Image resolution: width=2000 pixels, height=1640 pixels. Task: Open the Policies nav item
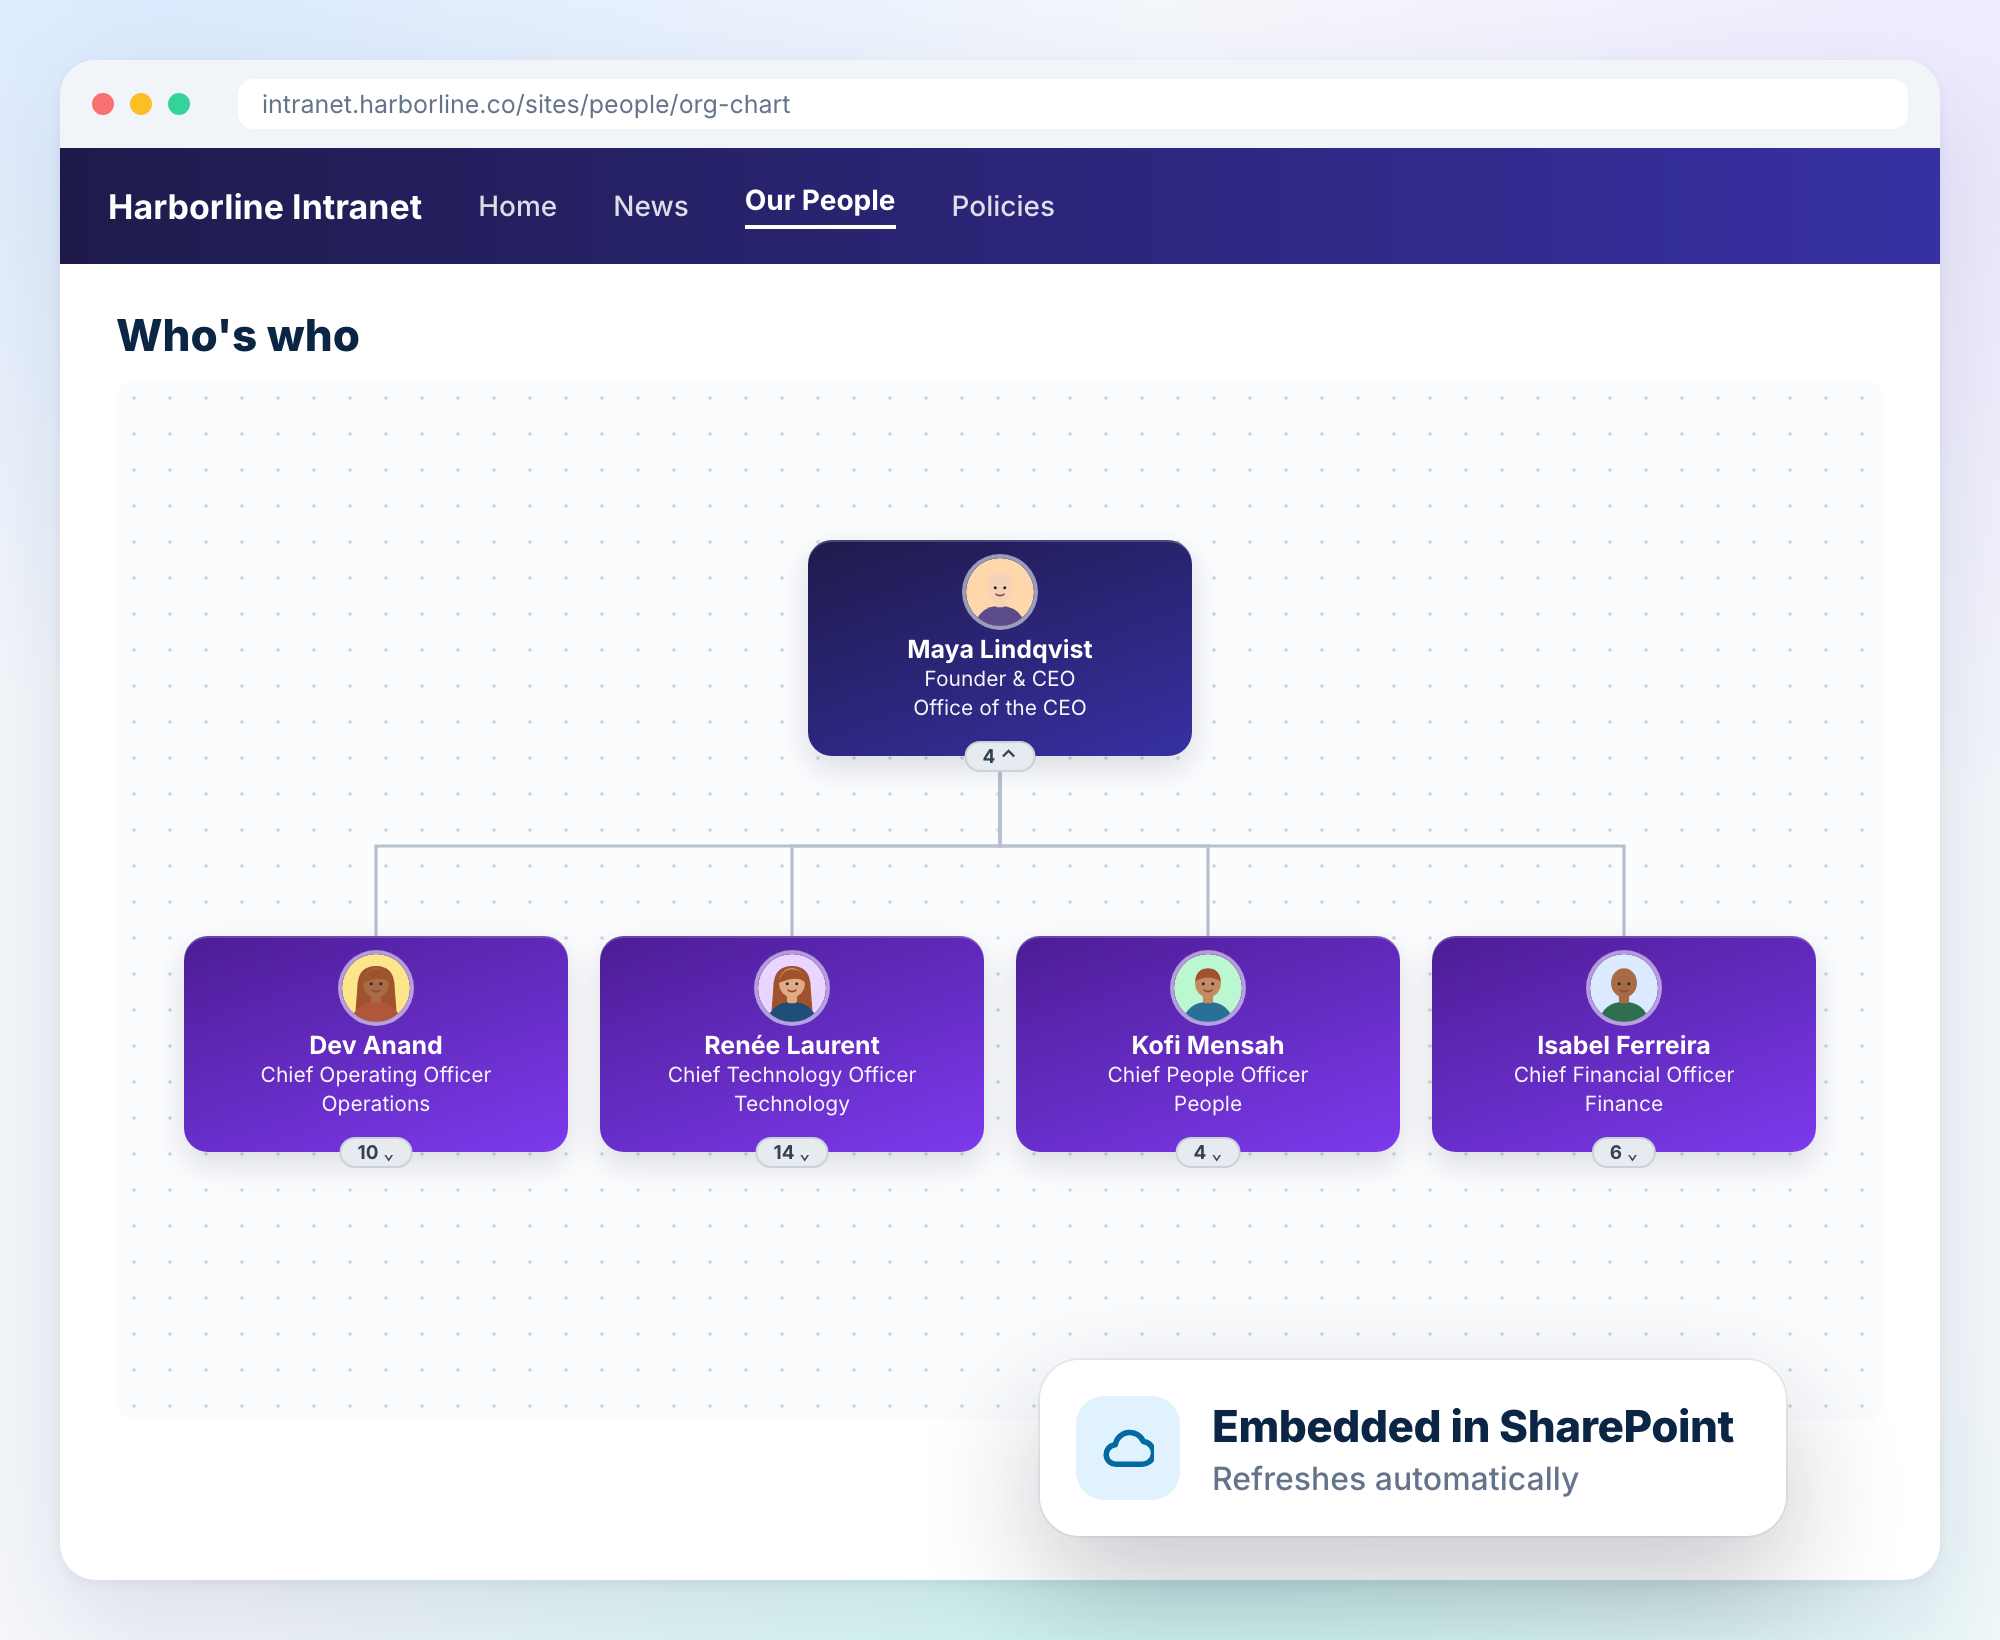pos(1003,206)
